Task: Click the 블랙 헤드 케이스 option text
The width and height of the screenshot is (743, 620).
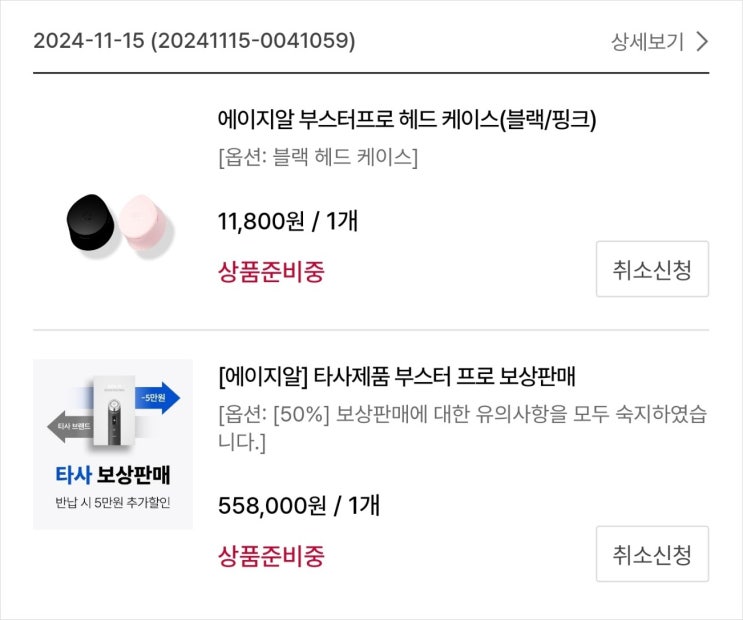Action: click(x=318, y=158)
